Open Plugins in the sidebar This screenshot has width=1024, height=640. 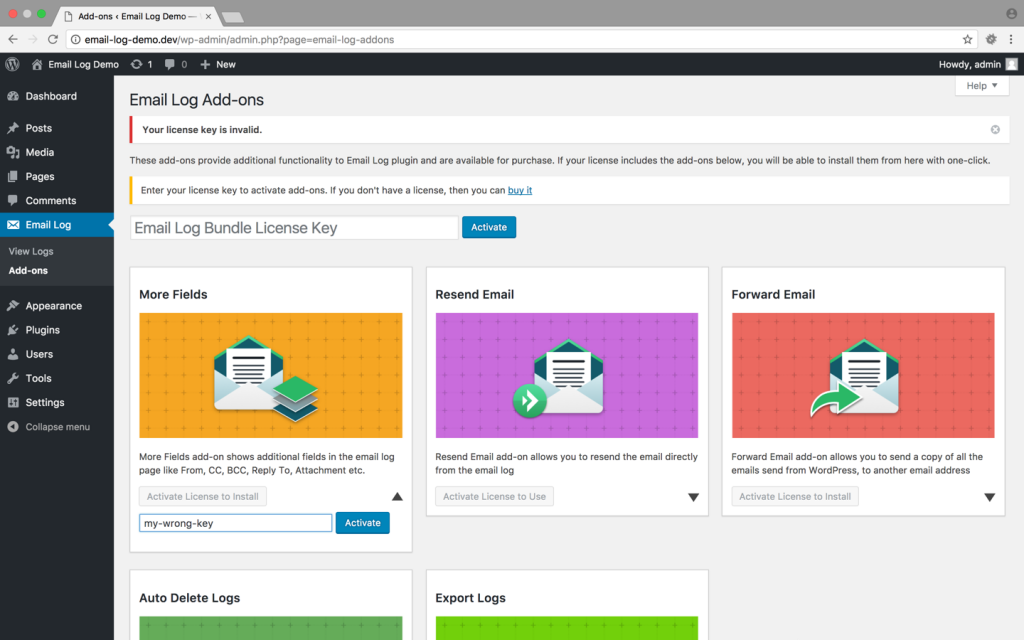click(42, 330)
